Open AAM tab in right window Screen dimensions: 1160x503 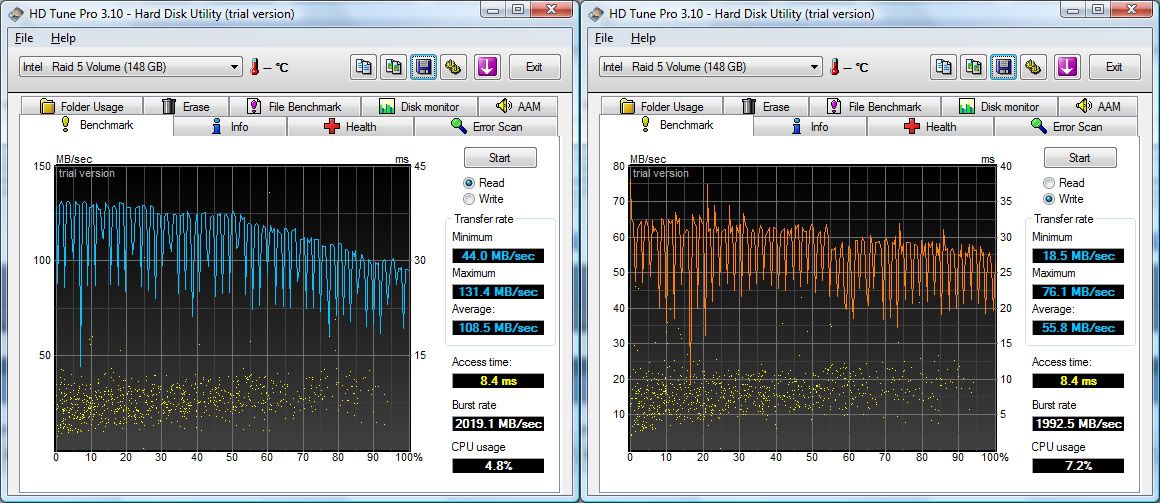(1098, 107)
